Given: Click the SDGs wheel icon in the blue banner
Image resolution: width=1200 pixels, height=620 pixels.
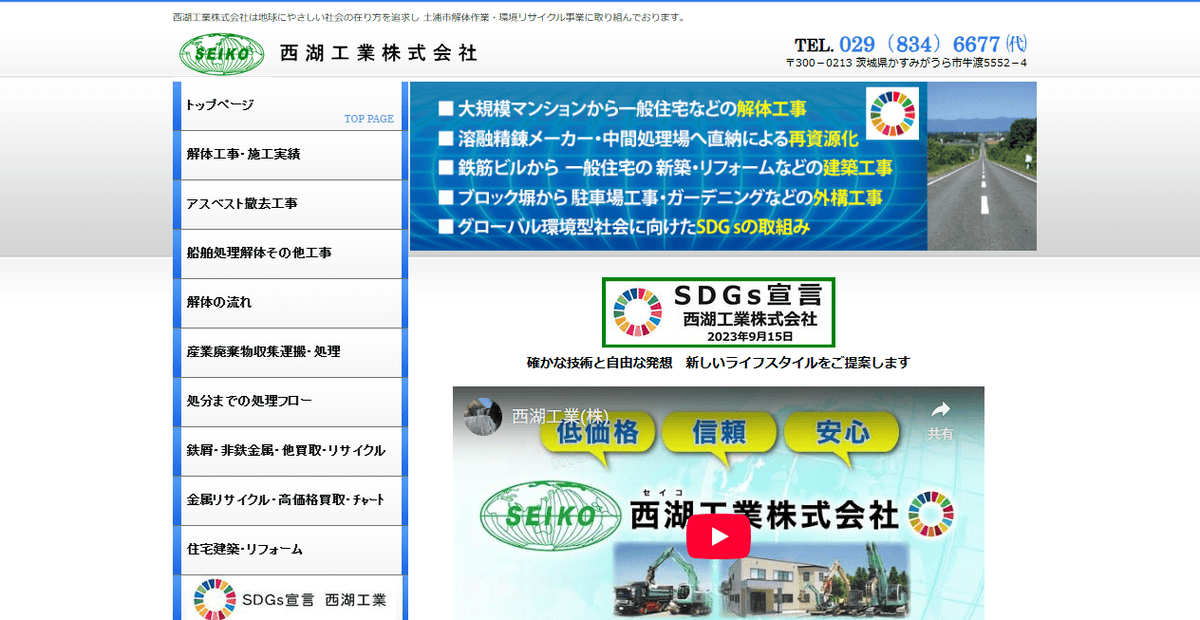Looking at the screenshot, I should pos(891,114).
